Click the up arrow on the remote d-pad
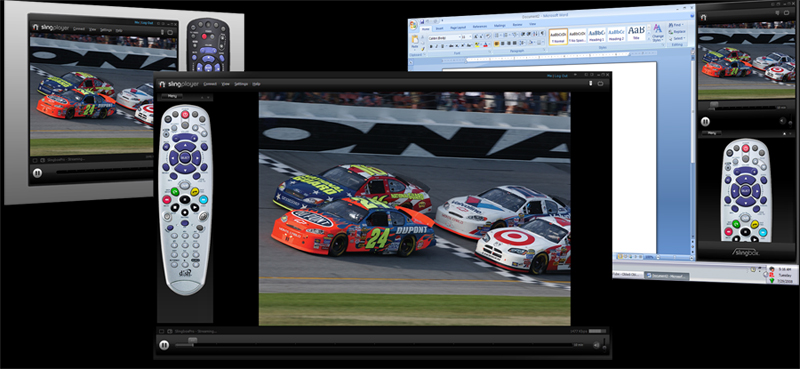Screen dimensions: 800x369 [185, 146]
